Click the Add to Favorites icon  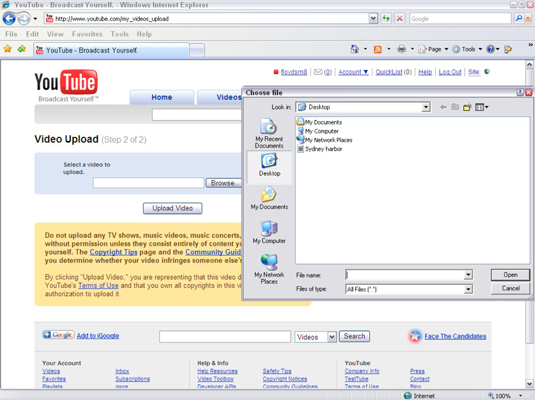pyautogui.click(x=22, y=49)
